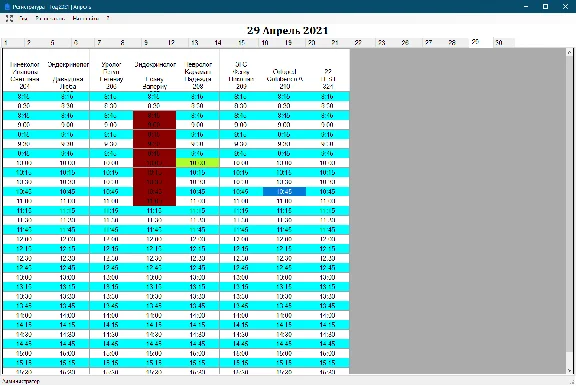Click the dark red 9:00 booked slot

[154, 125]
